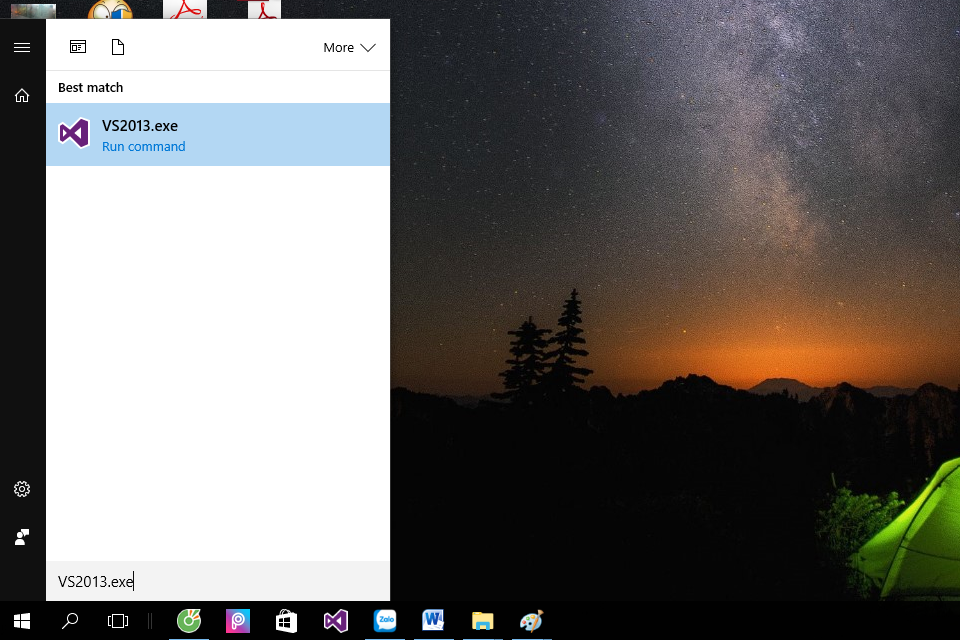Open the Feedback person icon in the sidebar
The image size is (960, 640).
[x=22, y=537]
